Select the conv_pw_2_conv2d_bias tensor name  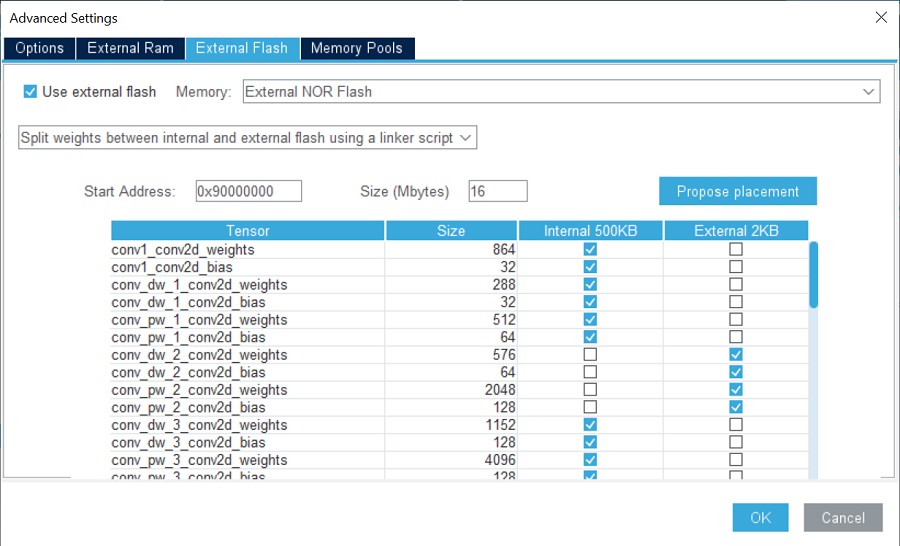pyautogui.click(x=188, y=407)
